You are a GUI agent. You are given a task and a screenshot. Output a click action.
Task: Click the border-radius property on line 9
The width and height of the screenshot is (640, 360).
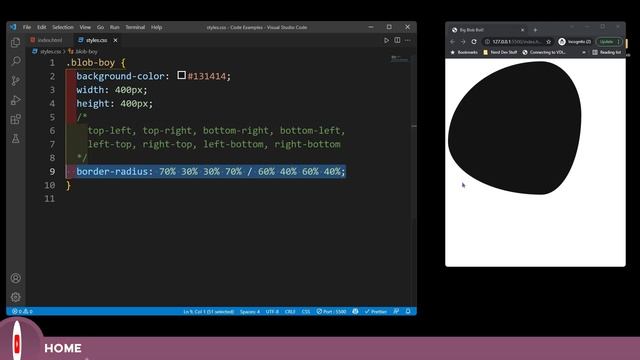tap(112, 171)
